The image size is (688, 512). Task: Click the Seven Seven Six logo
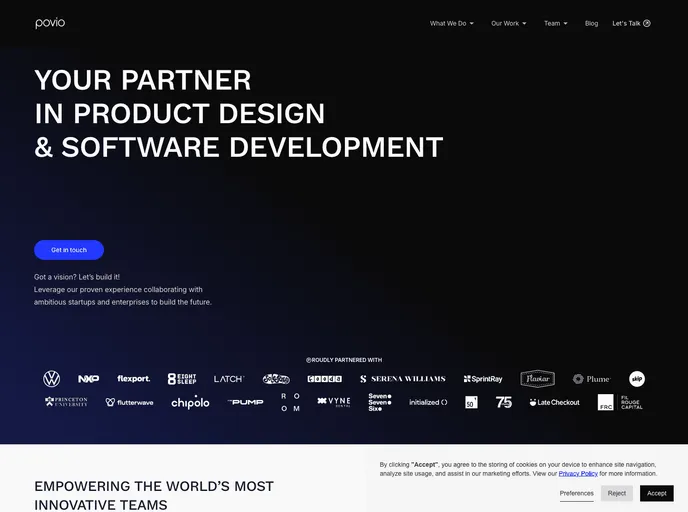(380, 402)
